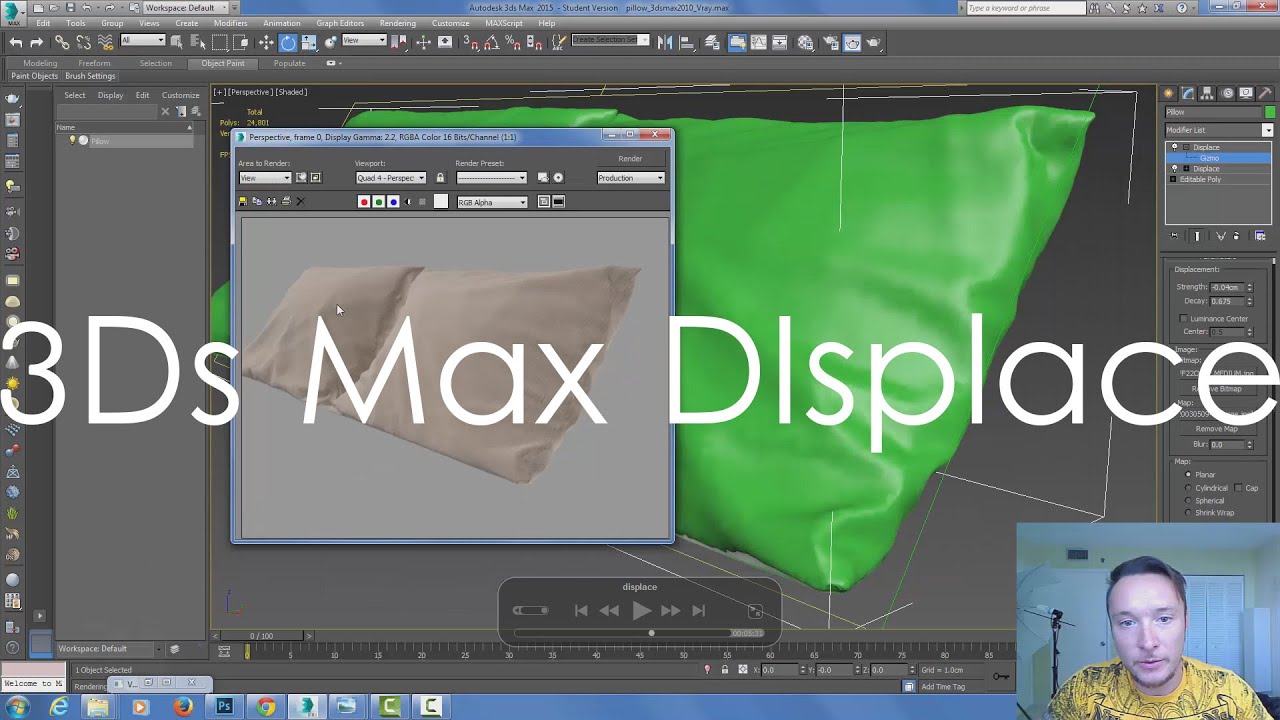Open the Utilities hammer panel tab
Screen dimensions: 1280x720
click(x=1264, y=93)
